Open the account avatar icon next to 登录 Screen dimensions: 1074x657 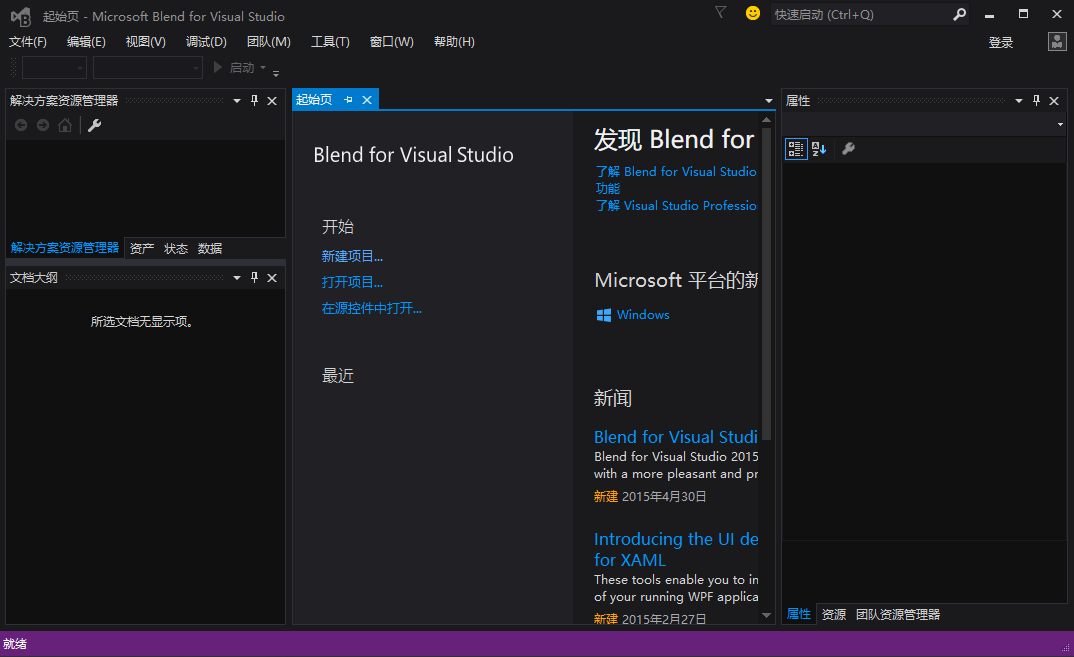(x=1057, y=42)
